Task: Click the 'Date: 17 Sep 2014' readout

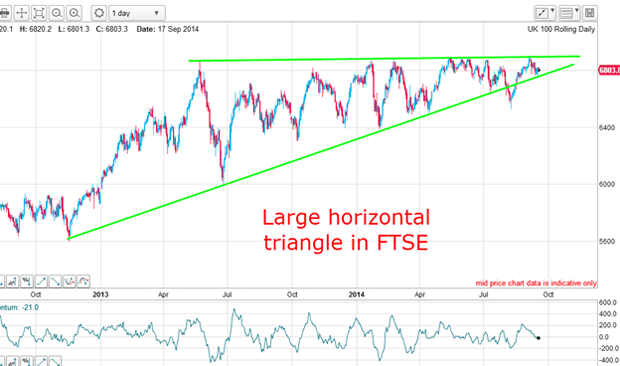Action: point(168,29)
